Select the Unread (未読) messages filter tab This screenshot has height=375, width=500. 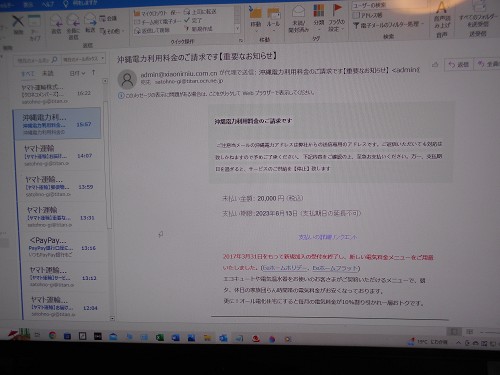[x=48, y=73]
